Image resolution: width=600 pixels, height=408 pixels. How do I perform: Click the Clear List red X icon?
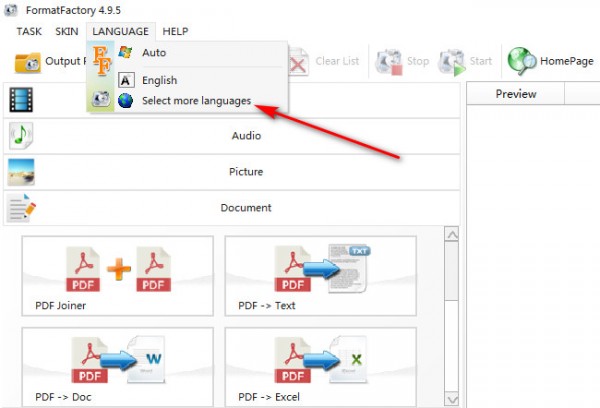click(298, 62)
